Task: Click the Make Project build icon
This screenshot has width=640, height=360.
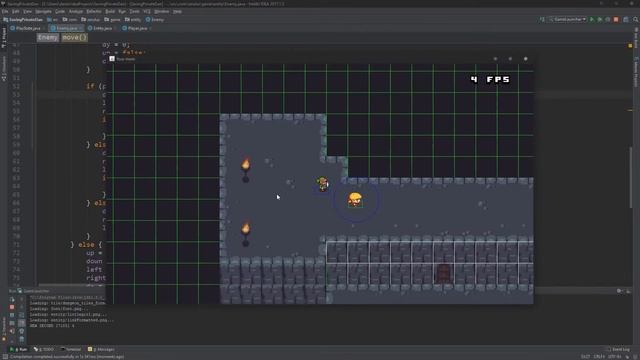Action: tap(542, 19)
